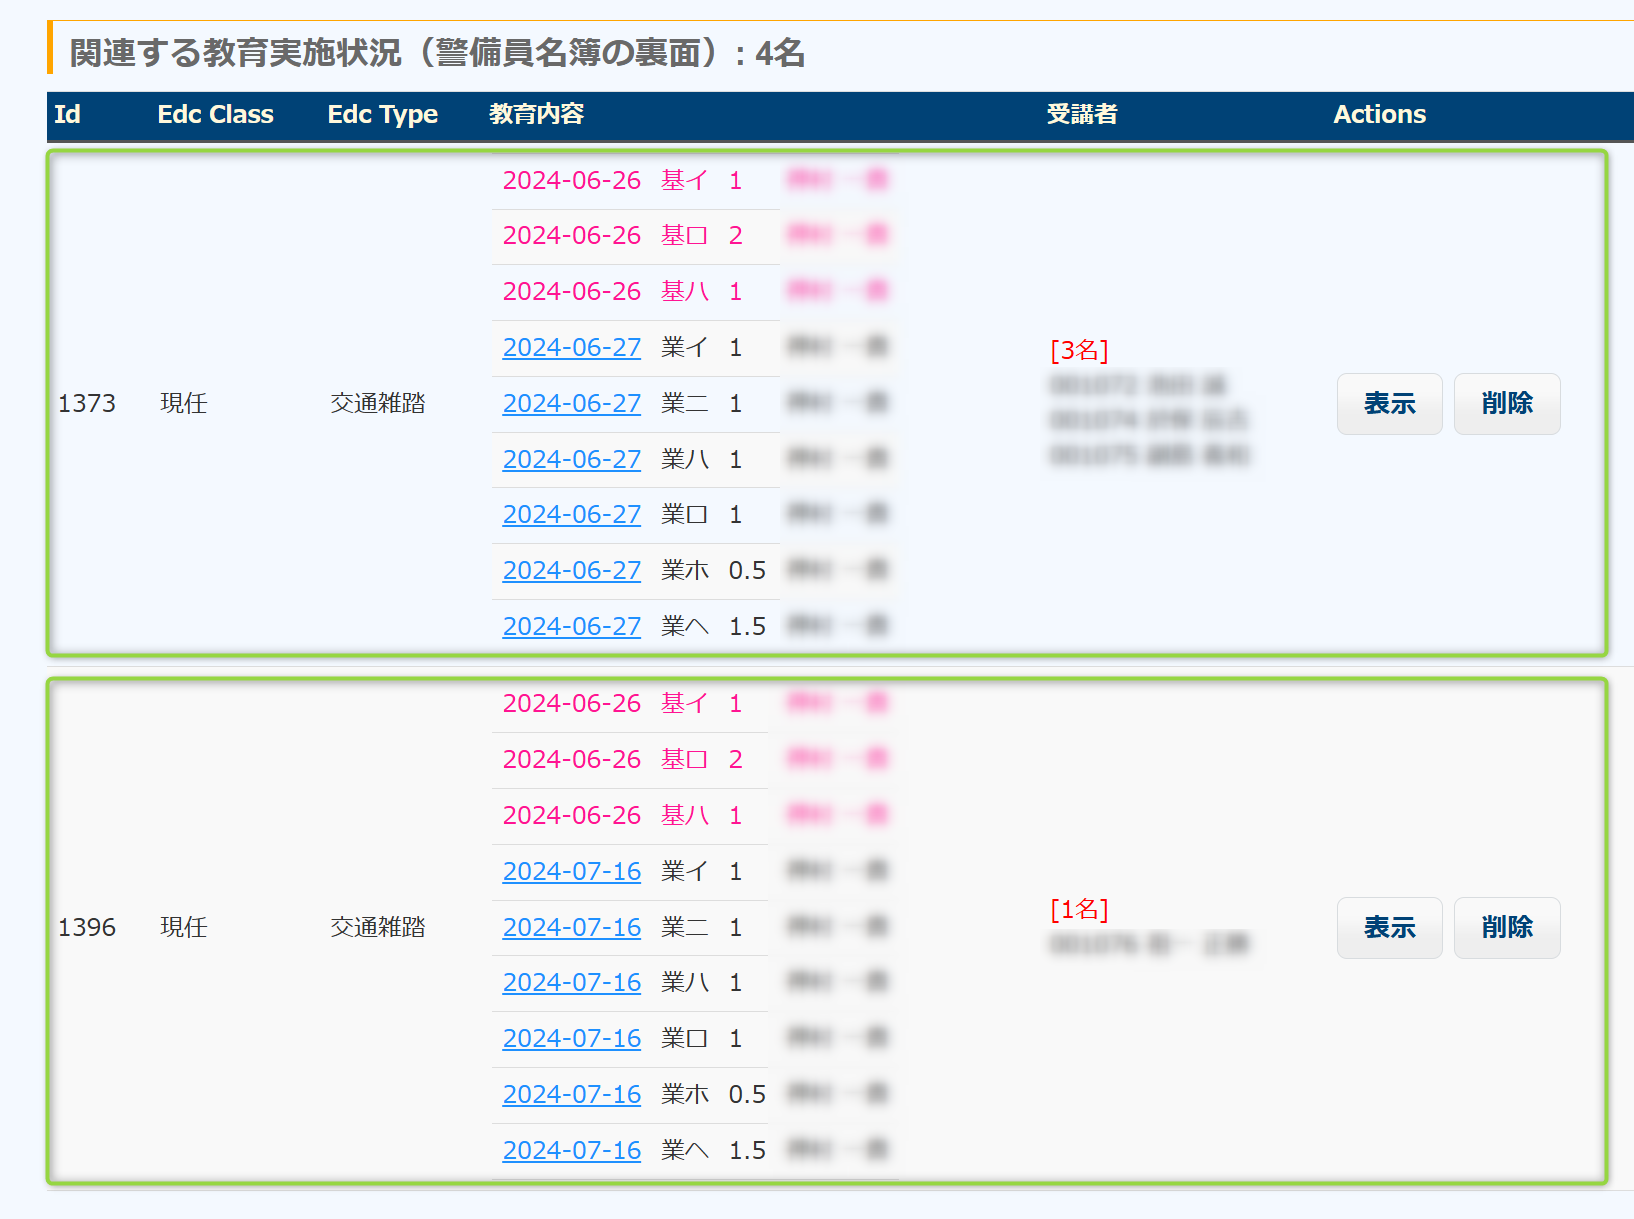Select the Edc Class column header
This screenshot has width=1634, height=1219.
click(x=215, y=115)
